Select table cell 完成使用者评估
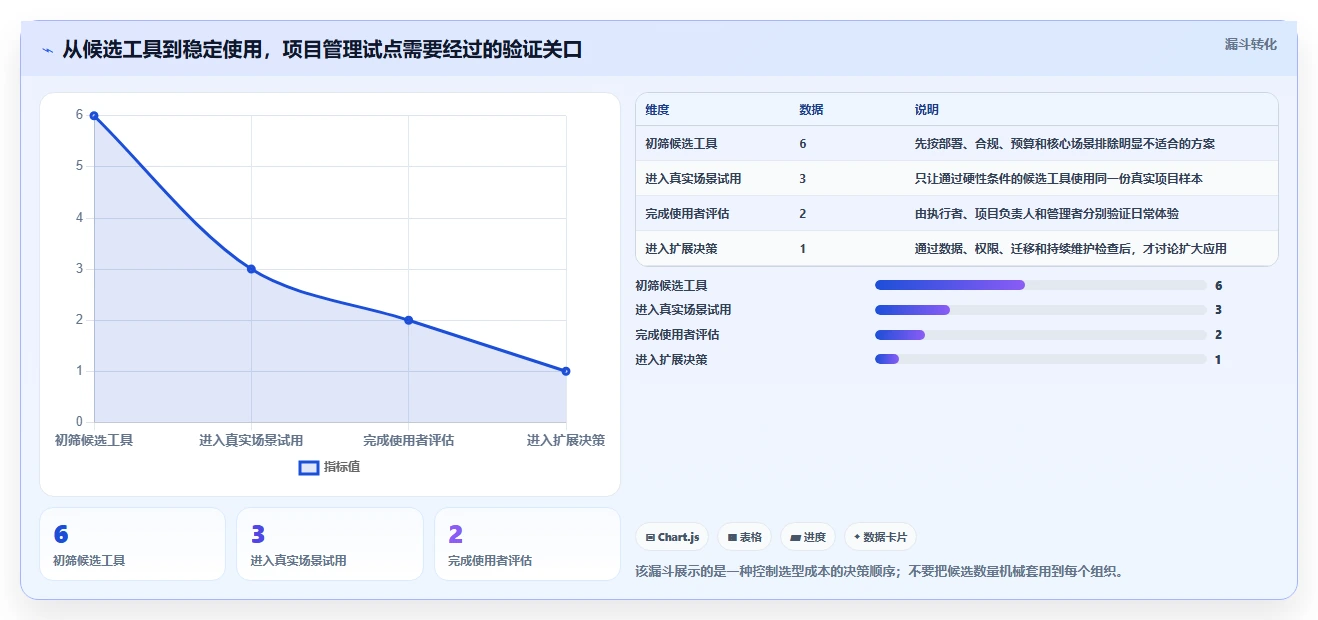1318x620 pixels. pyautogui.click(x=687, y=214)
